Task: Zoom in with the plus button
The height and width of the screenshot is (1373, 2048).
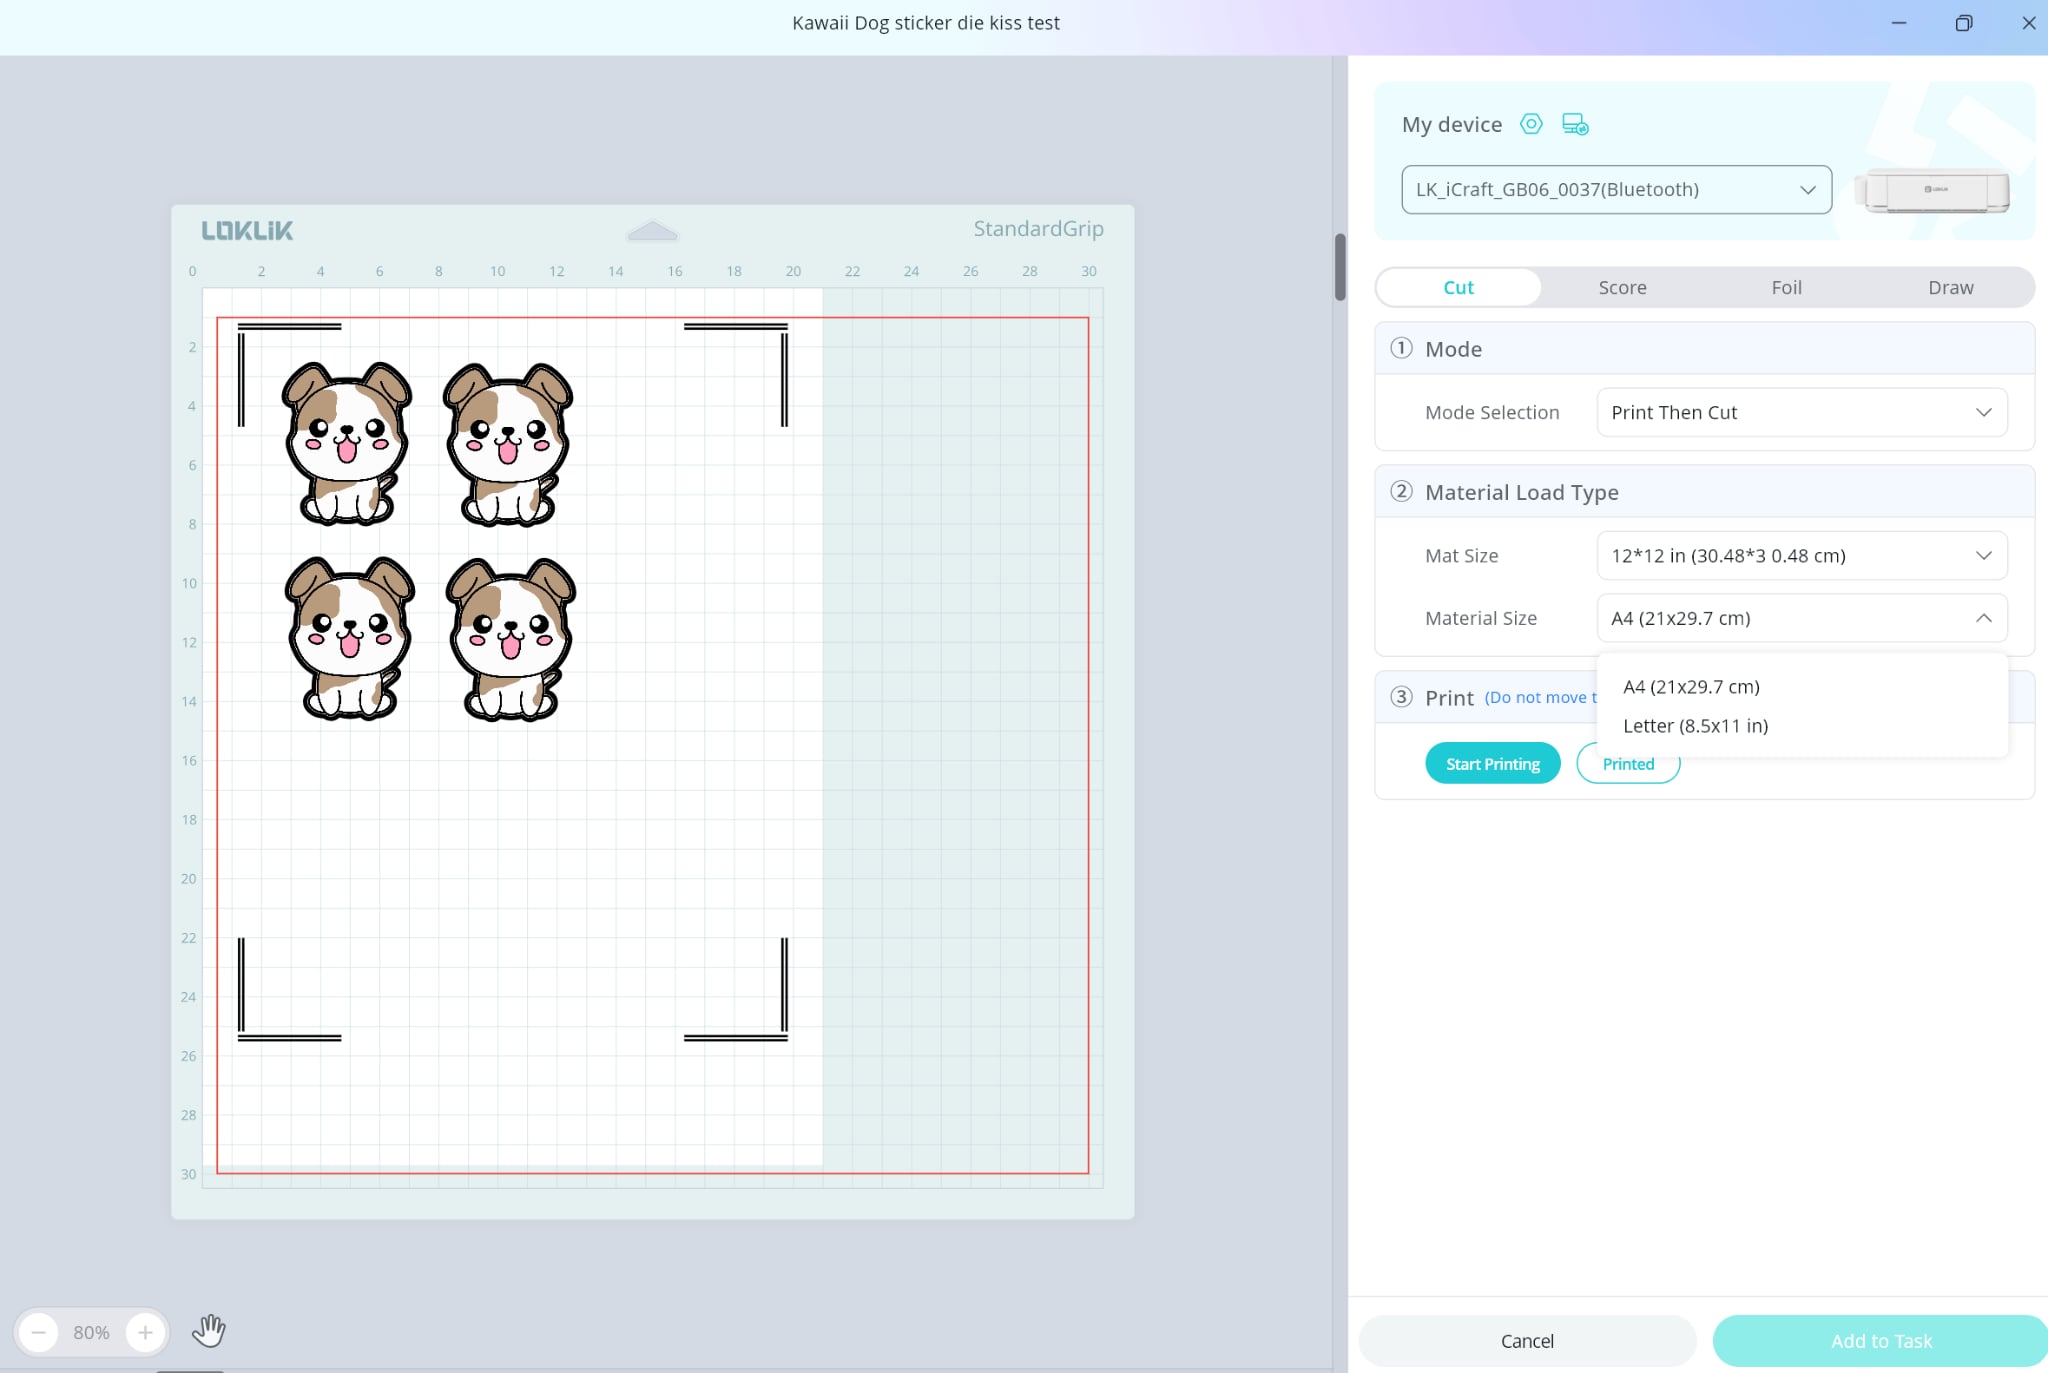Action: click(145, 1332)
